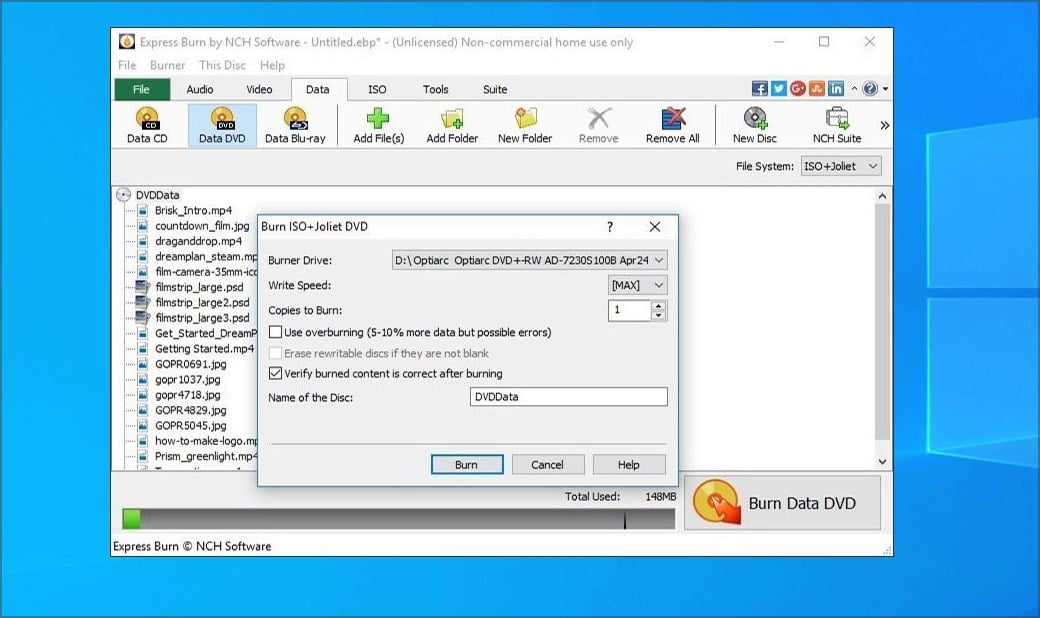Close the Burn ISO+Joliet DVD dialog

(x=655, y=227)
